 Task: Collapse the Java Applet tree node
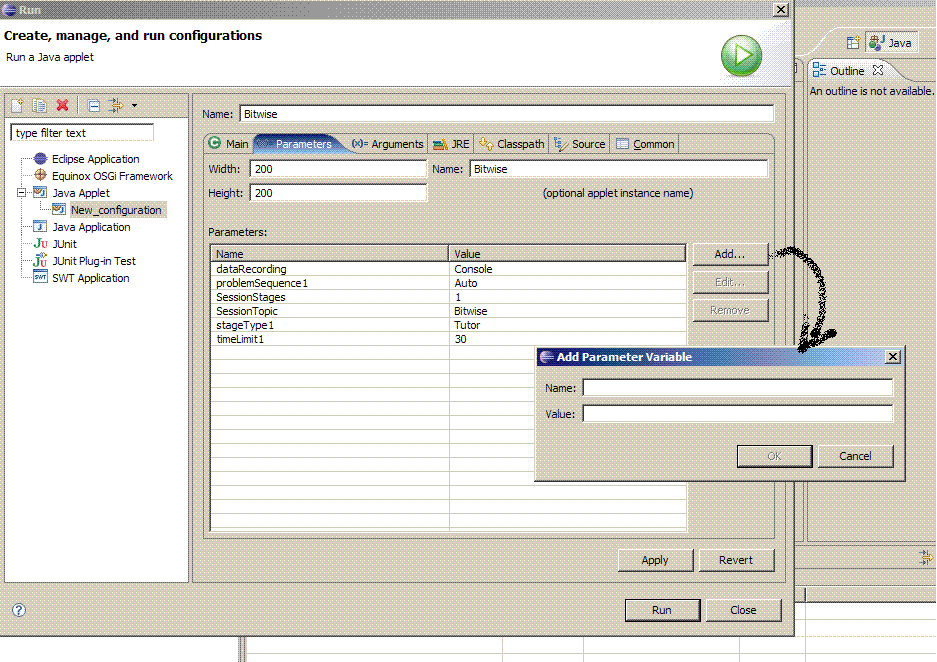(22, 192)
